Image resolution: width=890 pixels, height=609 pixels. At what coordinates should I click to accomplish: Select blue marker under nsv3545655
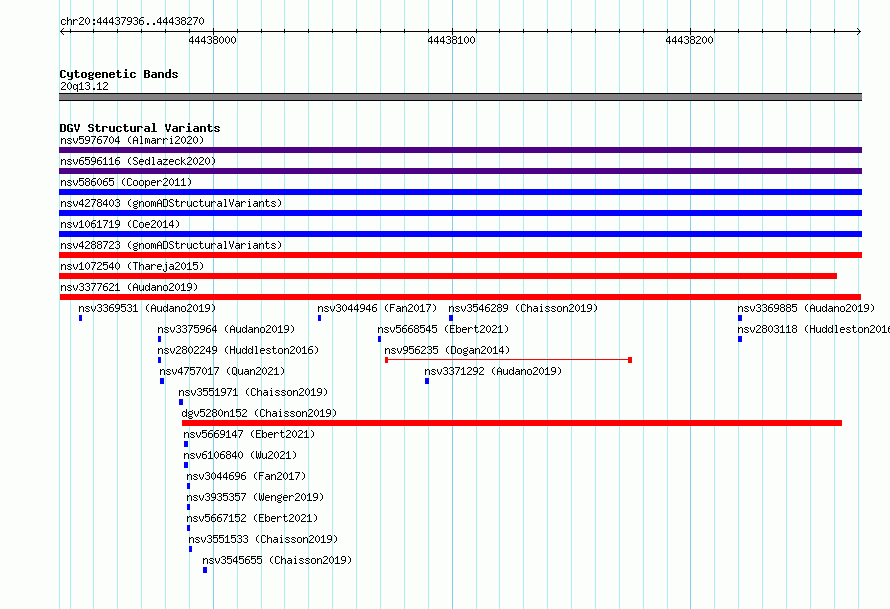pos(205,570)
